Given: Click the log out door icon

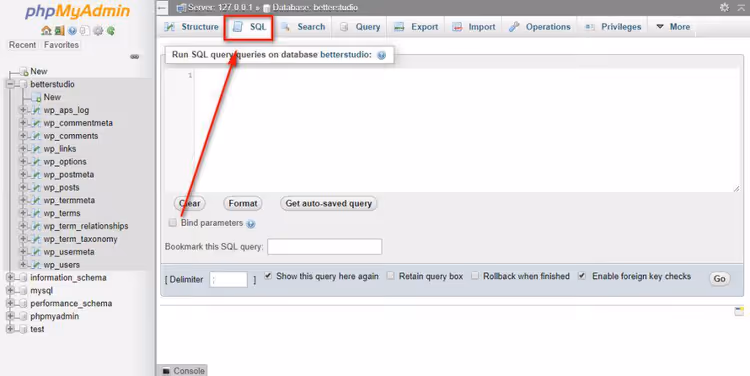Looking at the screenshot, I should 59,31.
